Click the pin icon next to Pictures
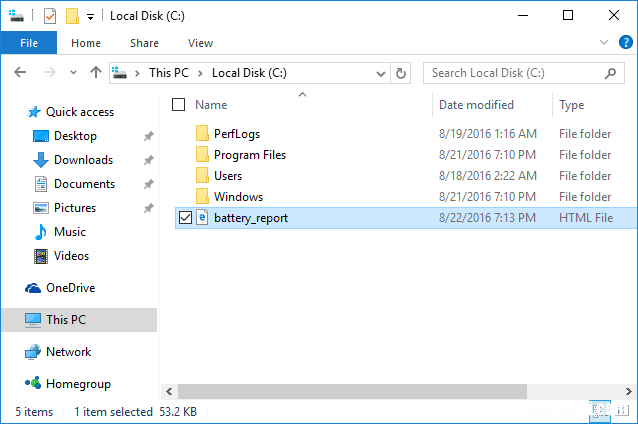This screenshot has width=638, height=424. (x=149, y=208)
